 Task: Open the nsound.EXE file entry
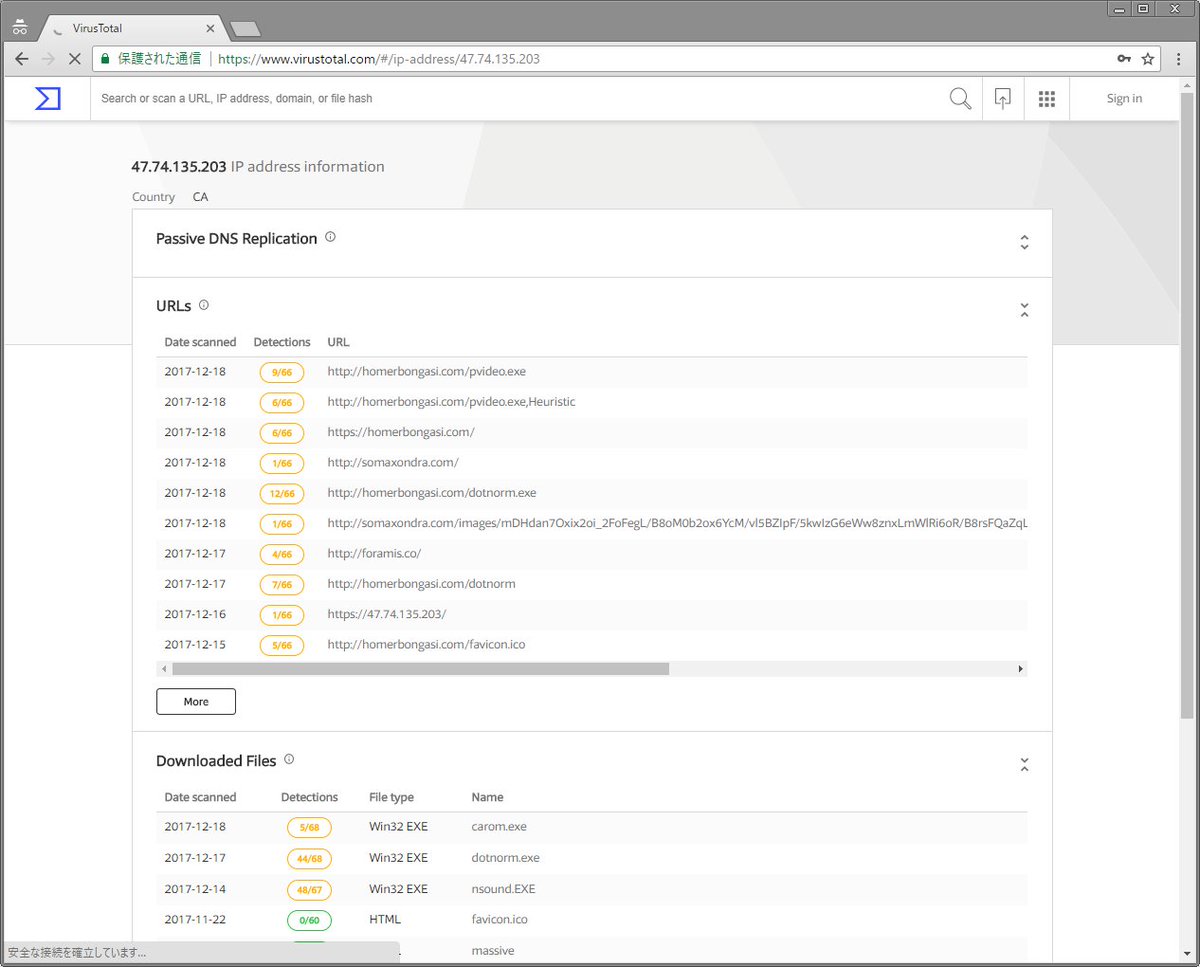[503, 888]
